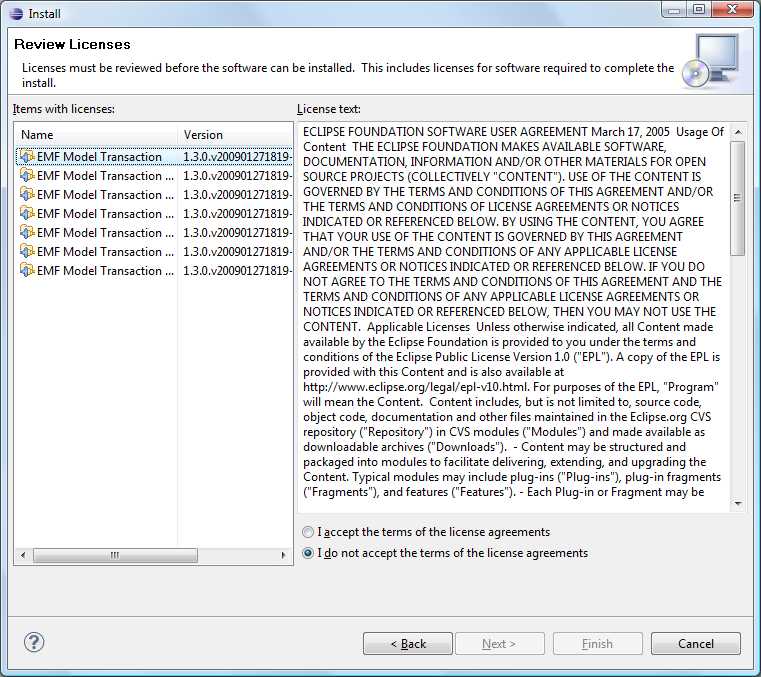Click inside the license text area

coord(513,317)
